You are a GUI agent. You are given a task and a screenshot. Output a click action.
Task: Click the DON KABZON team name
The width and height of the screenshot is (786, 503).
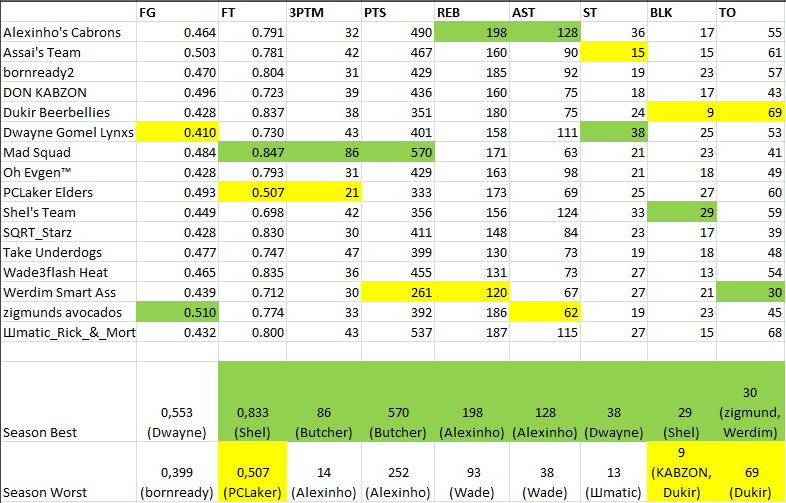pyautogui.click(x=69, y=92)
